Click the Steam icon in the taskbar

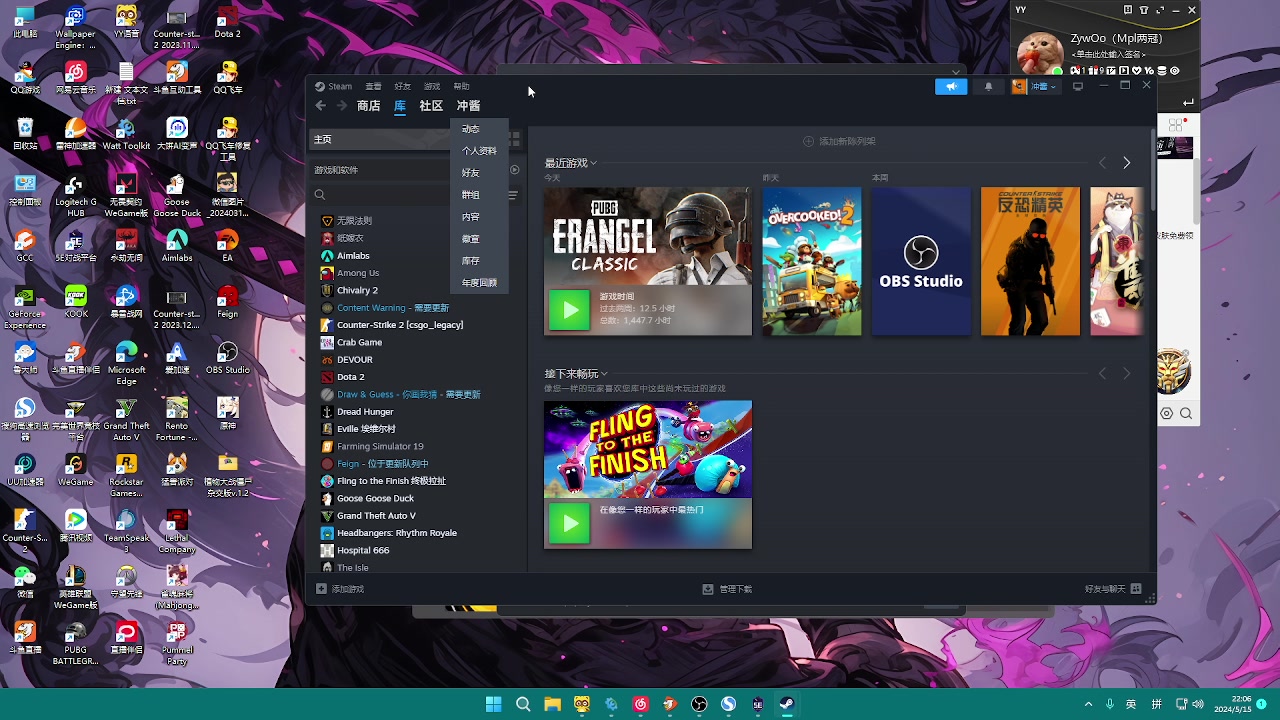click(x=787, y=704)
